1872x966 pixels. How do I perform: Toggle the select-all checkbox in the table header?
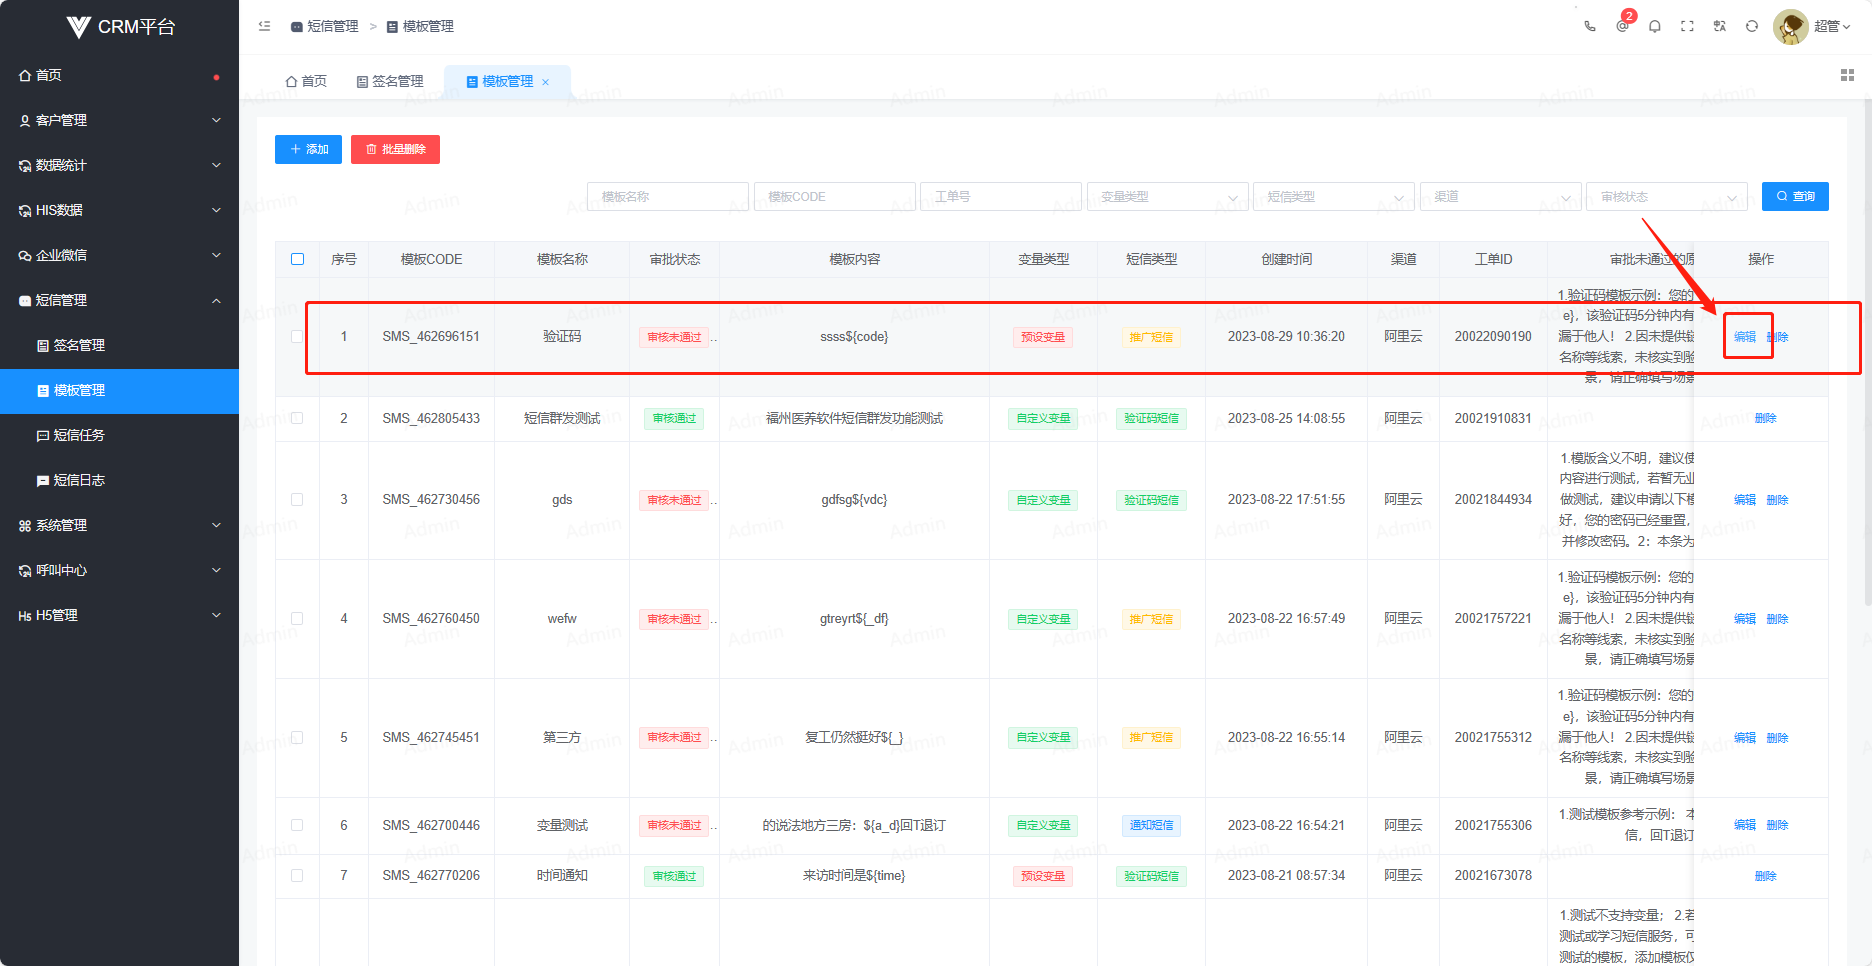(x=297, y=259)
